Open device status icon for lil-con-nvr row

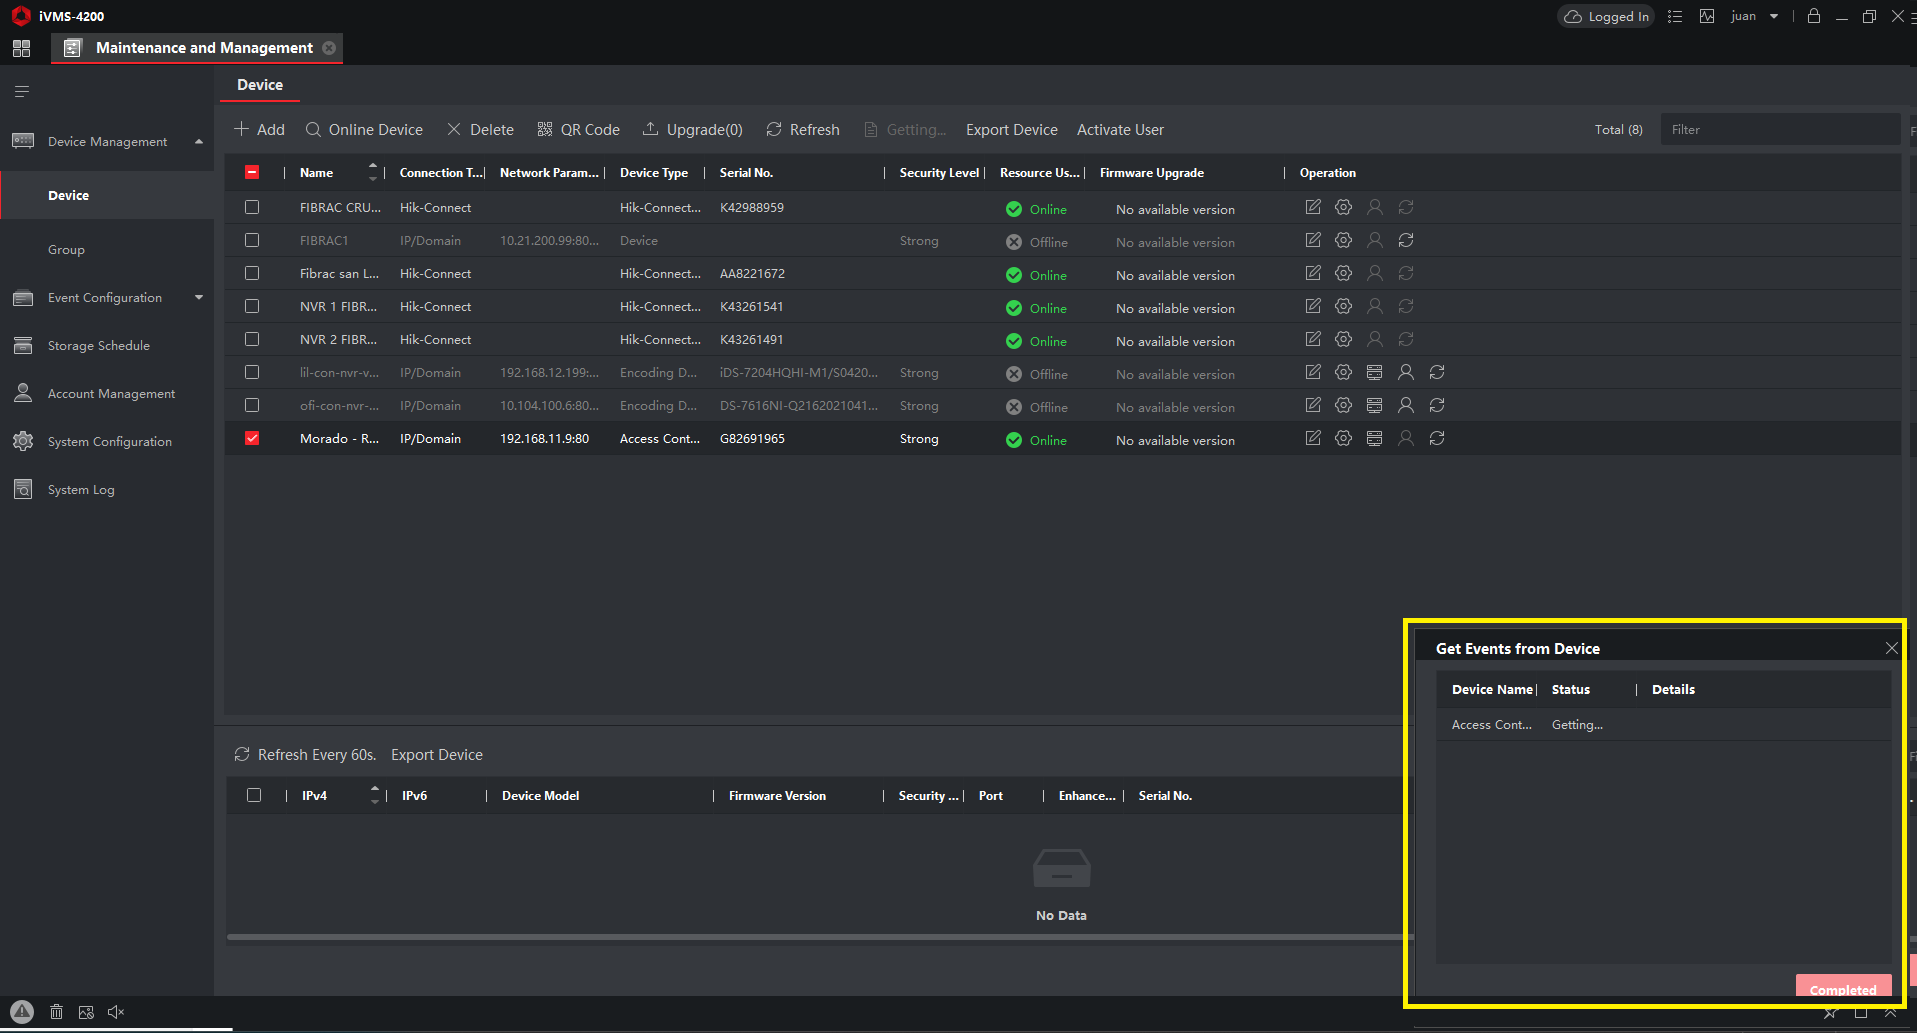coord(1375,373)
